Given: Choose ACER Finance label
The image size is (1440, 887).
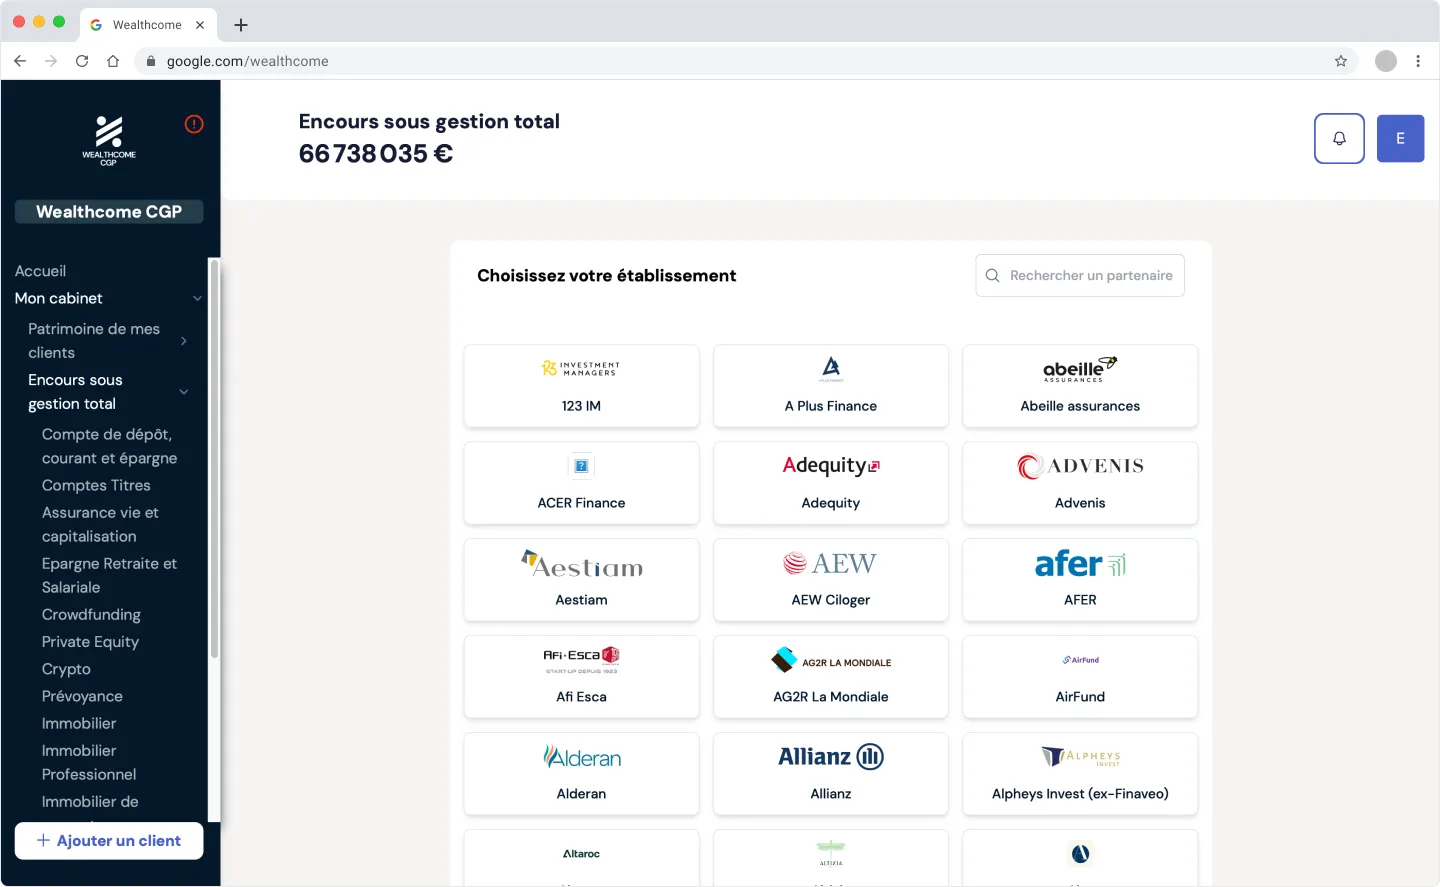Looking at the screenshot, I should click(x=581, y=503).
